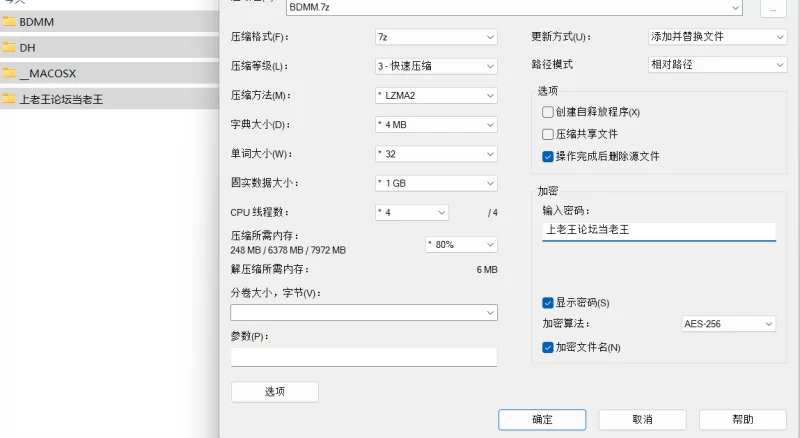Click the BDMM folder icon
This screenshot has height=438, width=800.
coord(9,21)
